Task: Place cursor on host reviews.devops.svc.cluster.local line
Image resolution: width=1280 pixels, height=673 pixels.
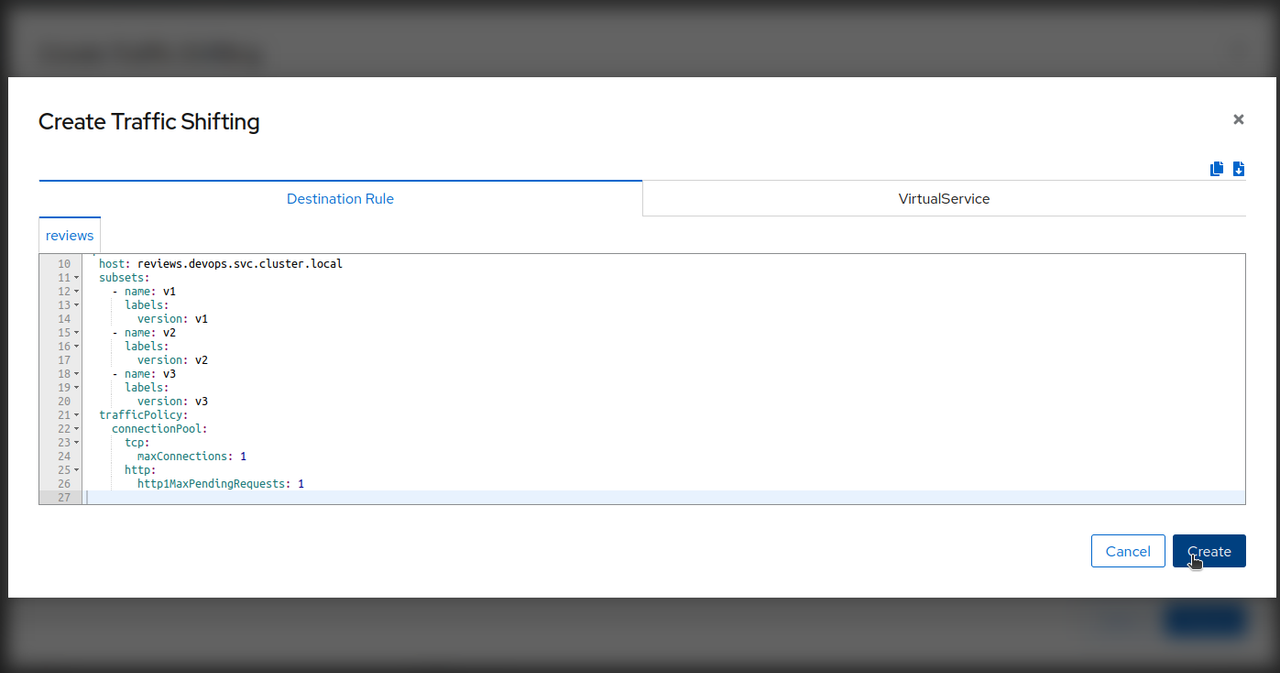Action: point(220,264)
